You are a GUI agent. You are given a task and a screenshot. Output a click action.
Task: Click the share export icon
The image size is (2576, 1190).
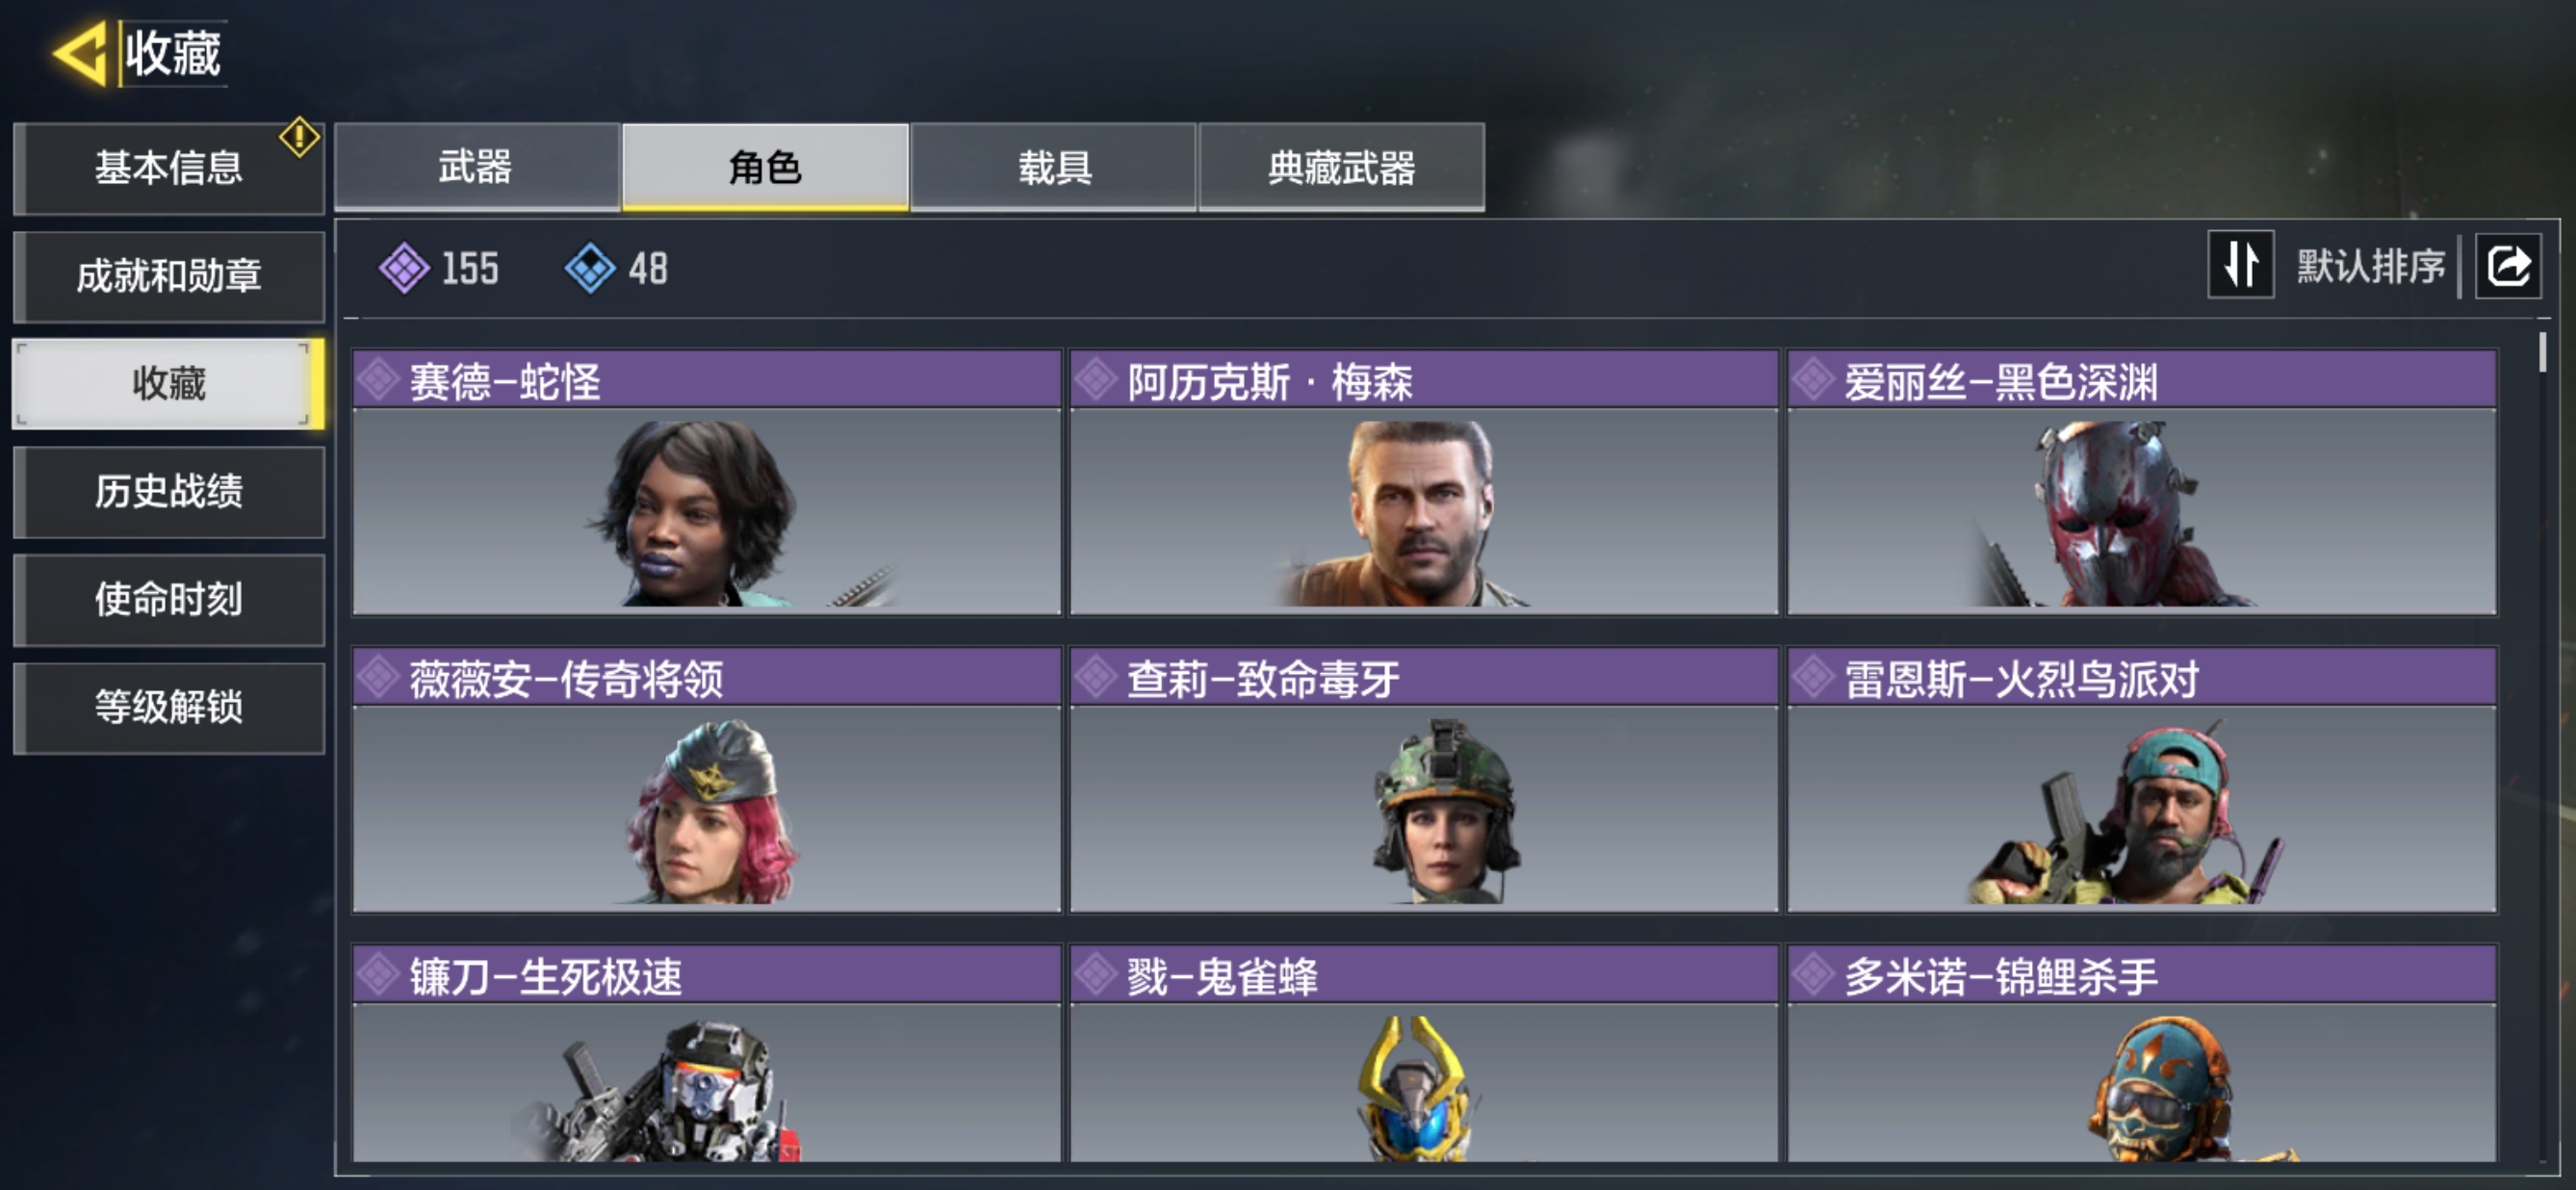2507,266
